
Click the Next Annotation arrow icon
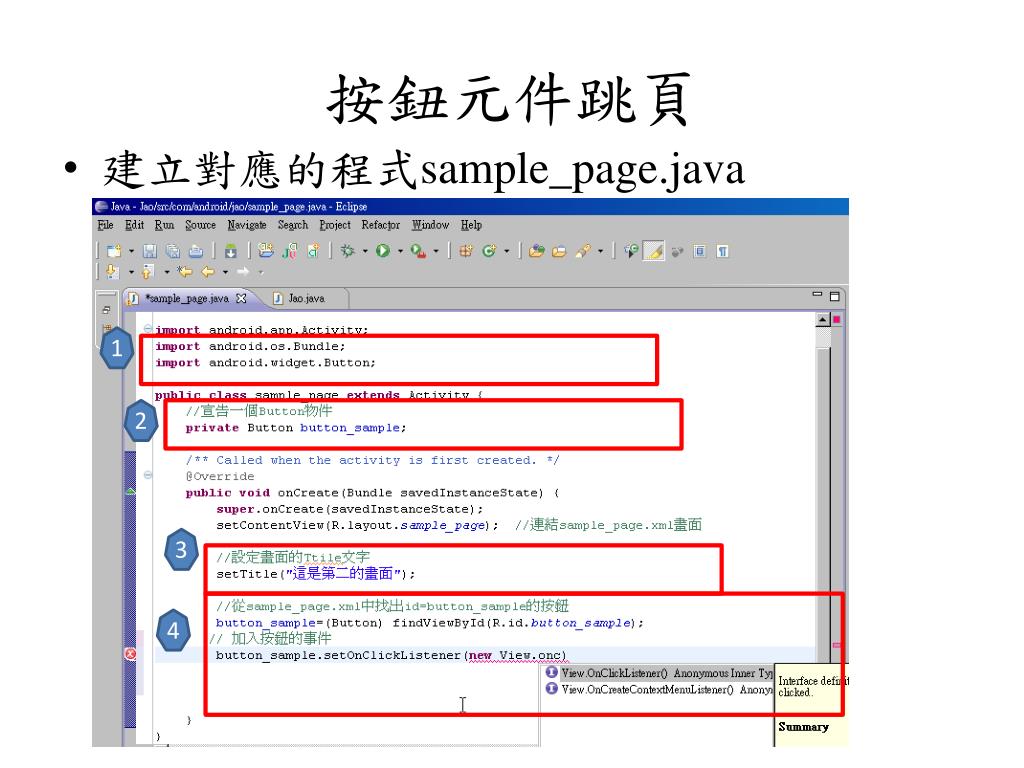pyautogui.click(x=113, y=271)
